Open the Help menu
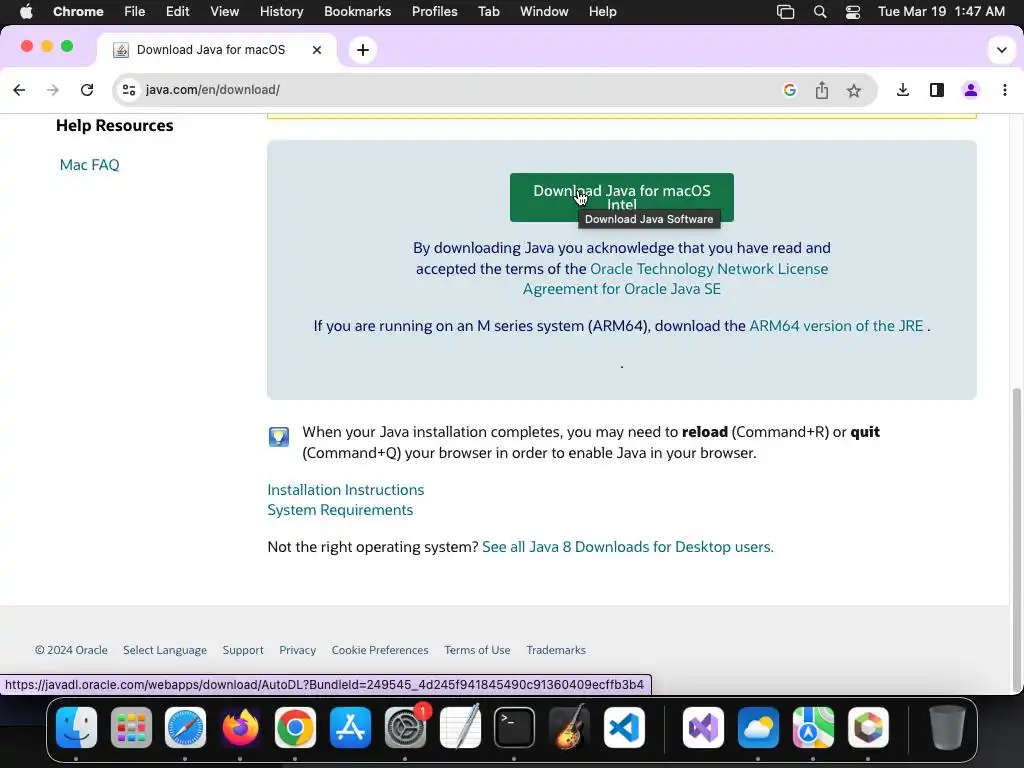1024x768 pixels. click(602, 12)
